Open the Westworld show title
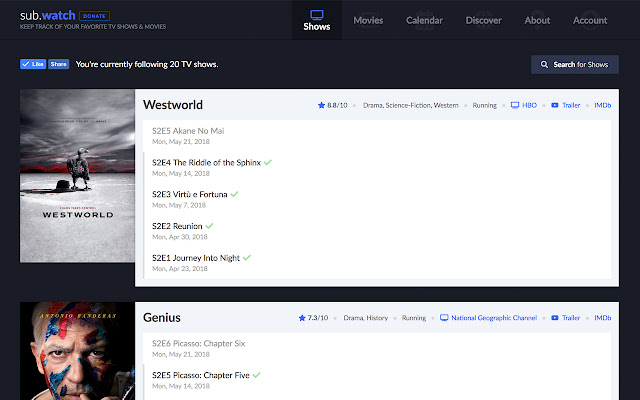 coord(173,105)
